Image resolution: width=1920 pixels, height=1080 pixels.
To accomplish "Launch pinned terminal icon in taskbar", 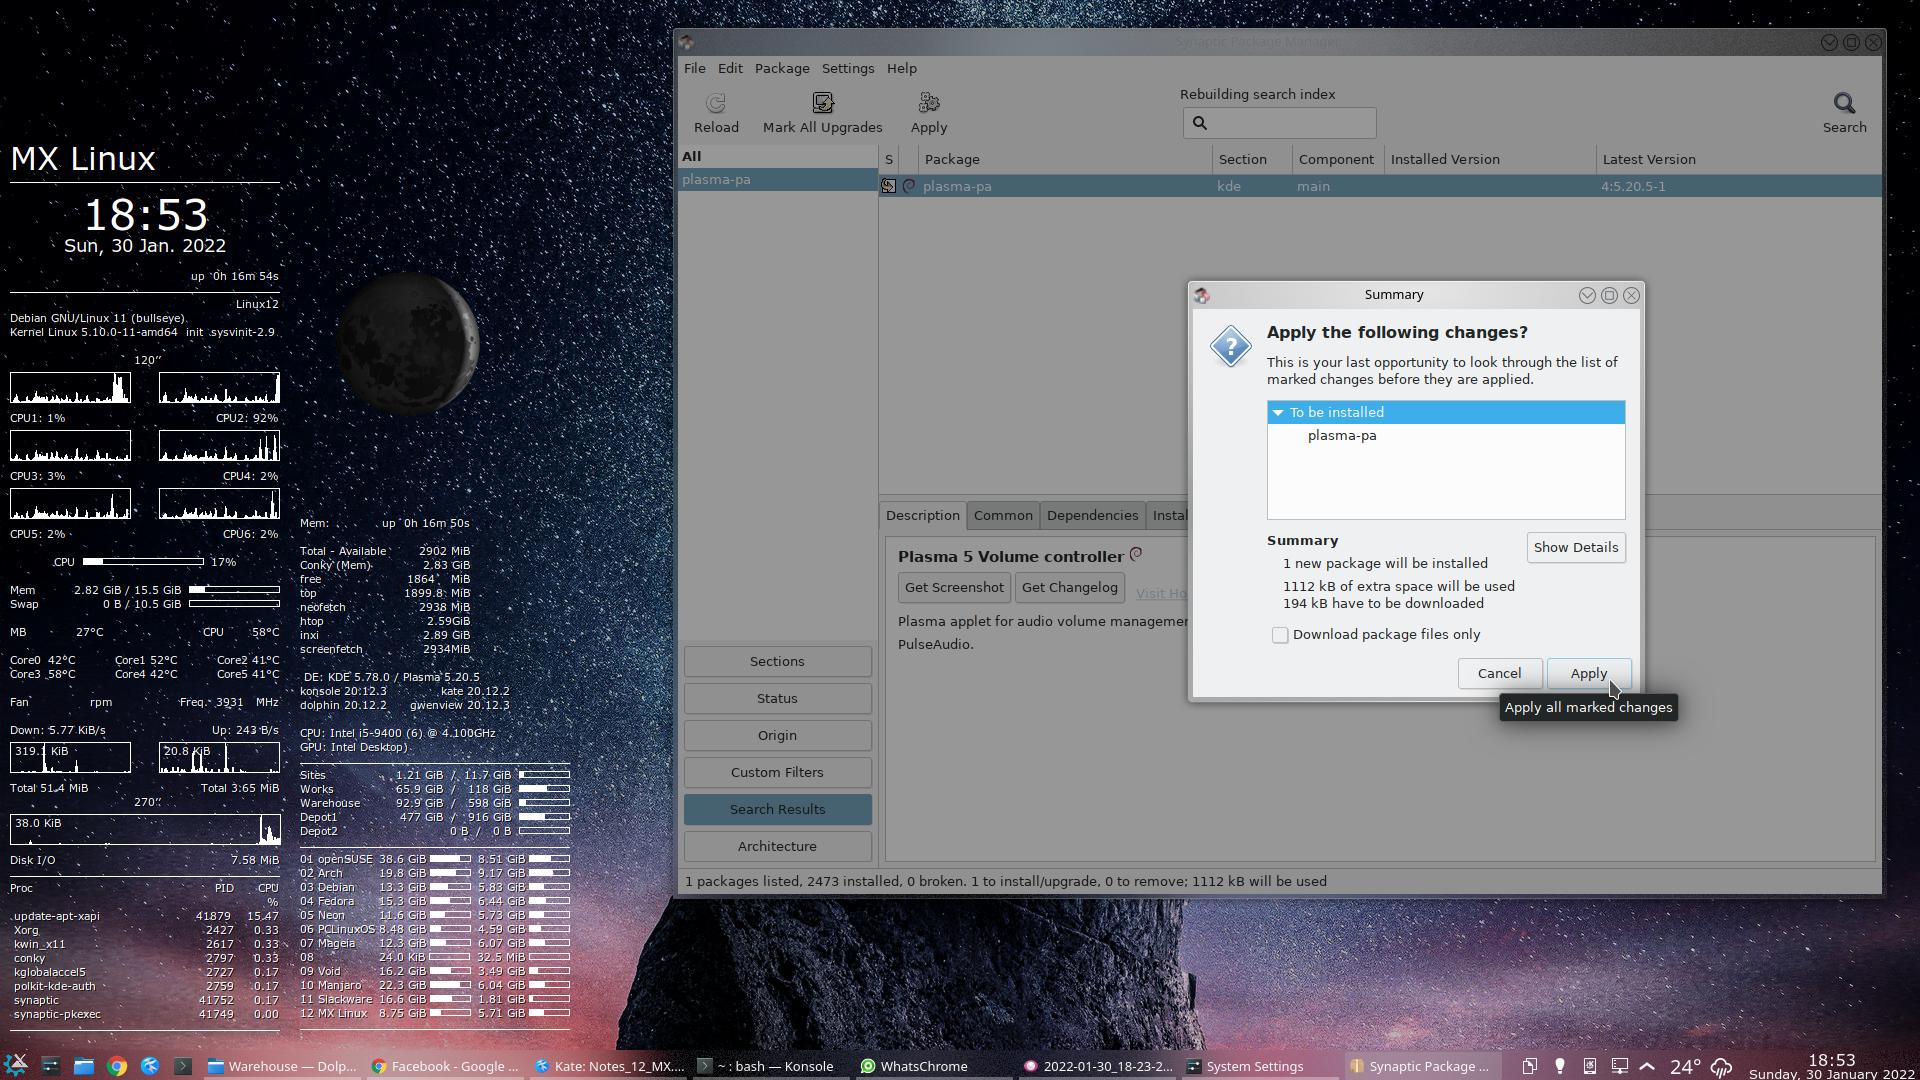I will pos(183,1066).
